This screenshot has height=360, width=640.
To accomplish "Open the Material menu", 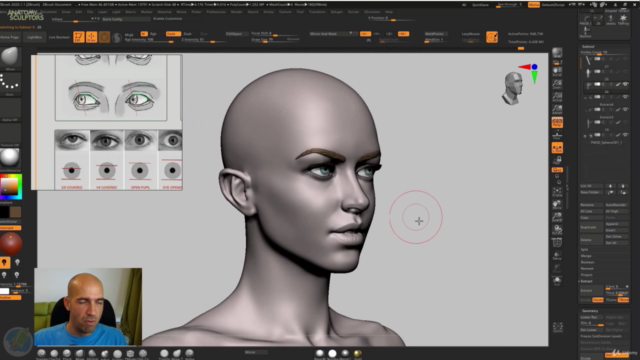I will click(x=164, y=12).
